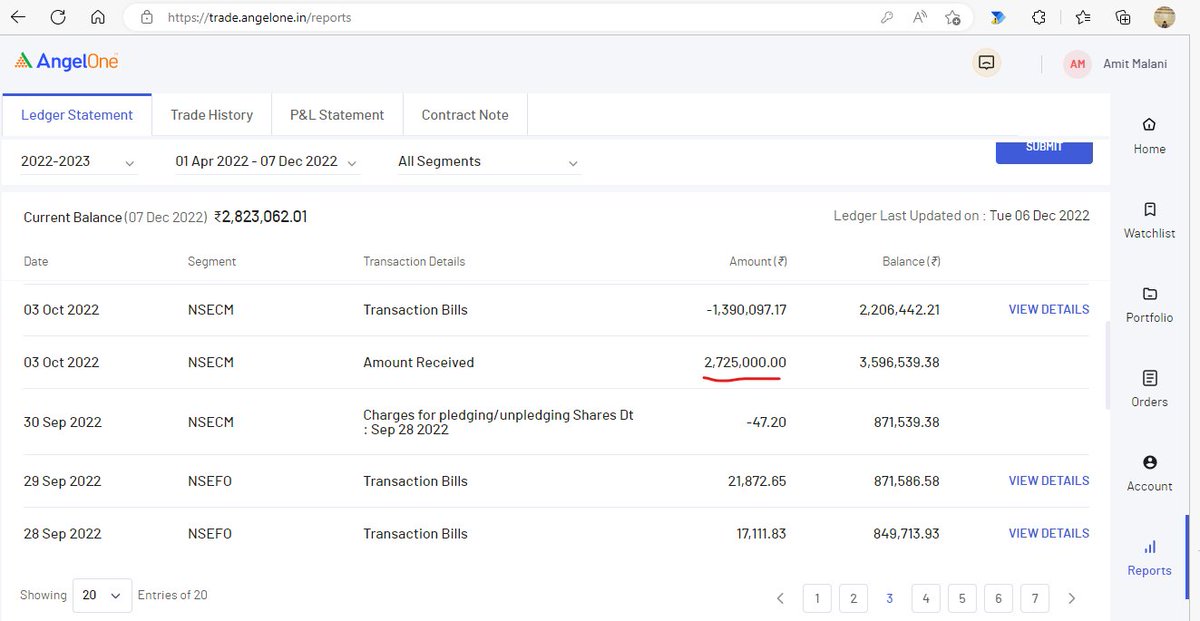The width and height of the screenshot is (1200, 621).
Task: Go to page 1
Action: pyautogui.click(x=817, y=598)
